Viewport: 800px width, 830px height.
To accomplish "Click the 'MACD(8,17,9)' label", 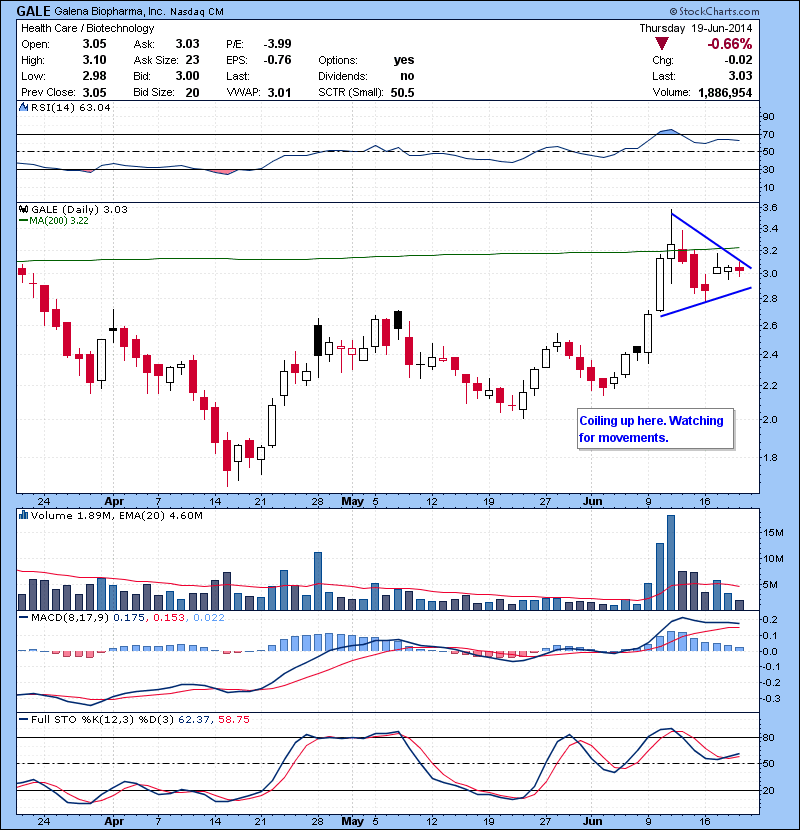I will pos(70,618).
